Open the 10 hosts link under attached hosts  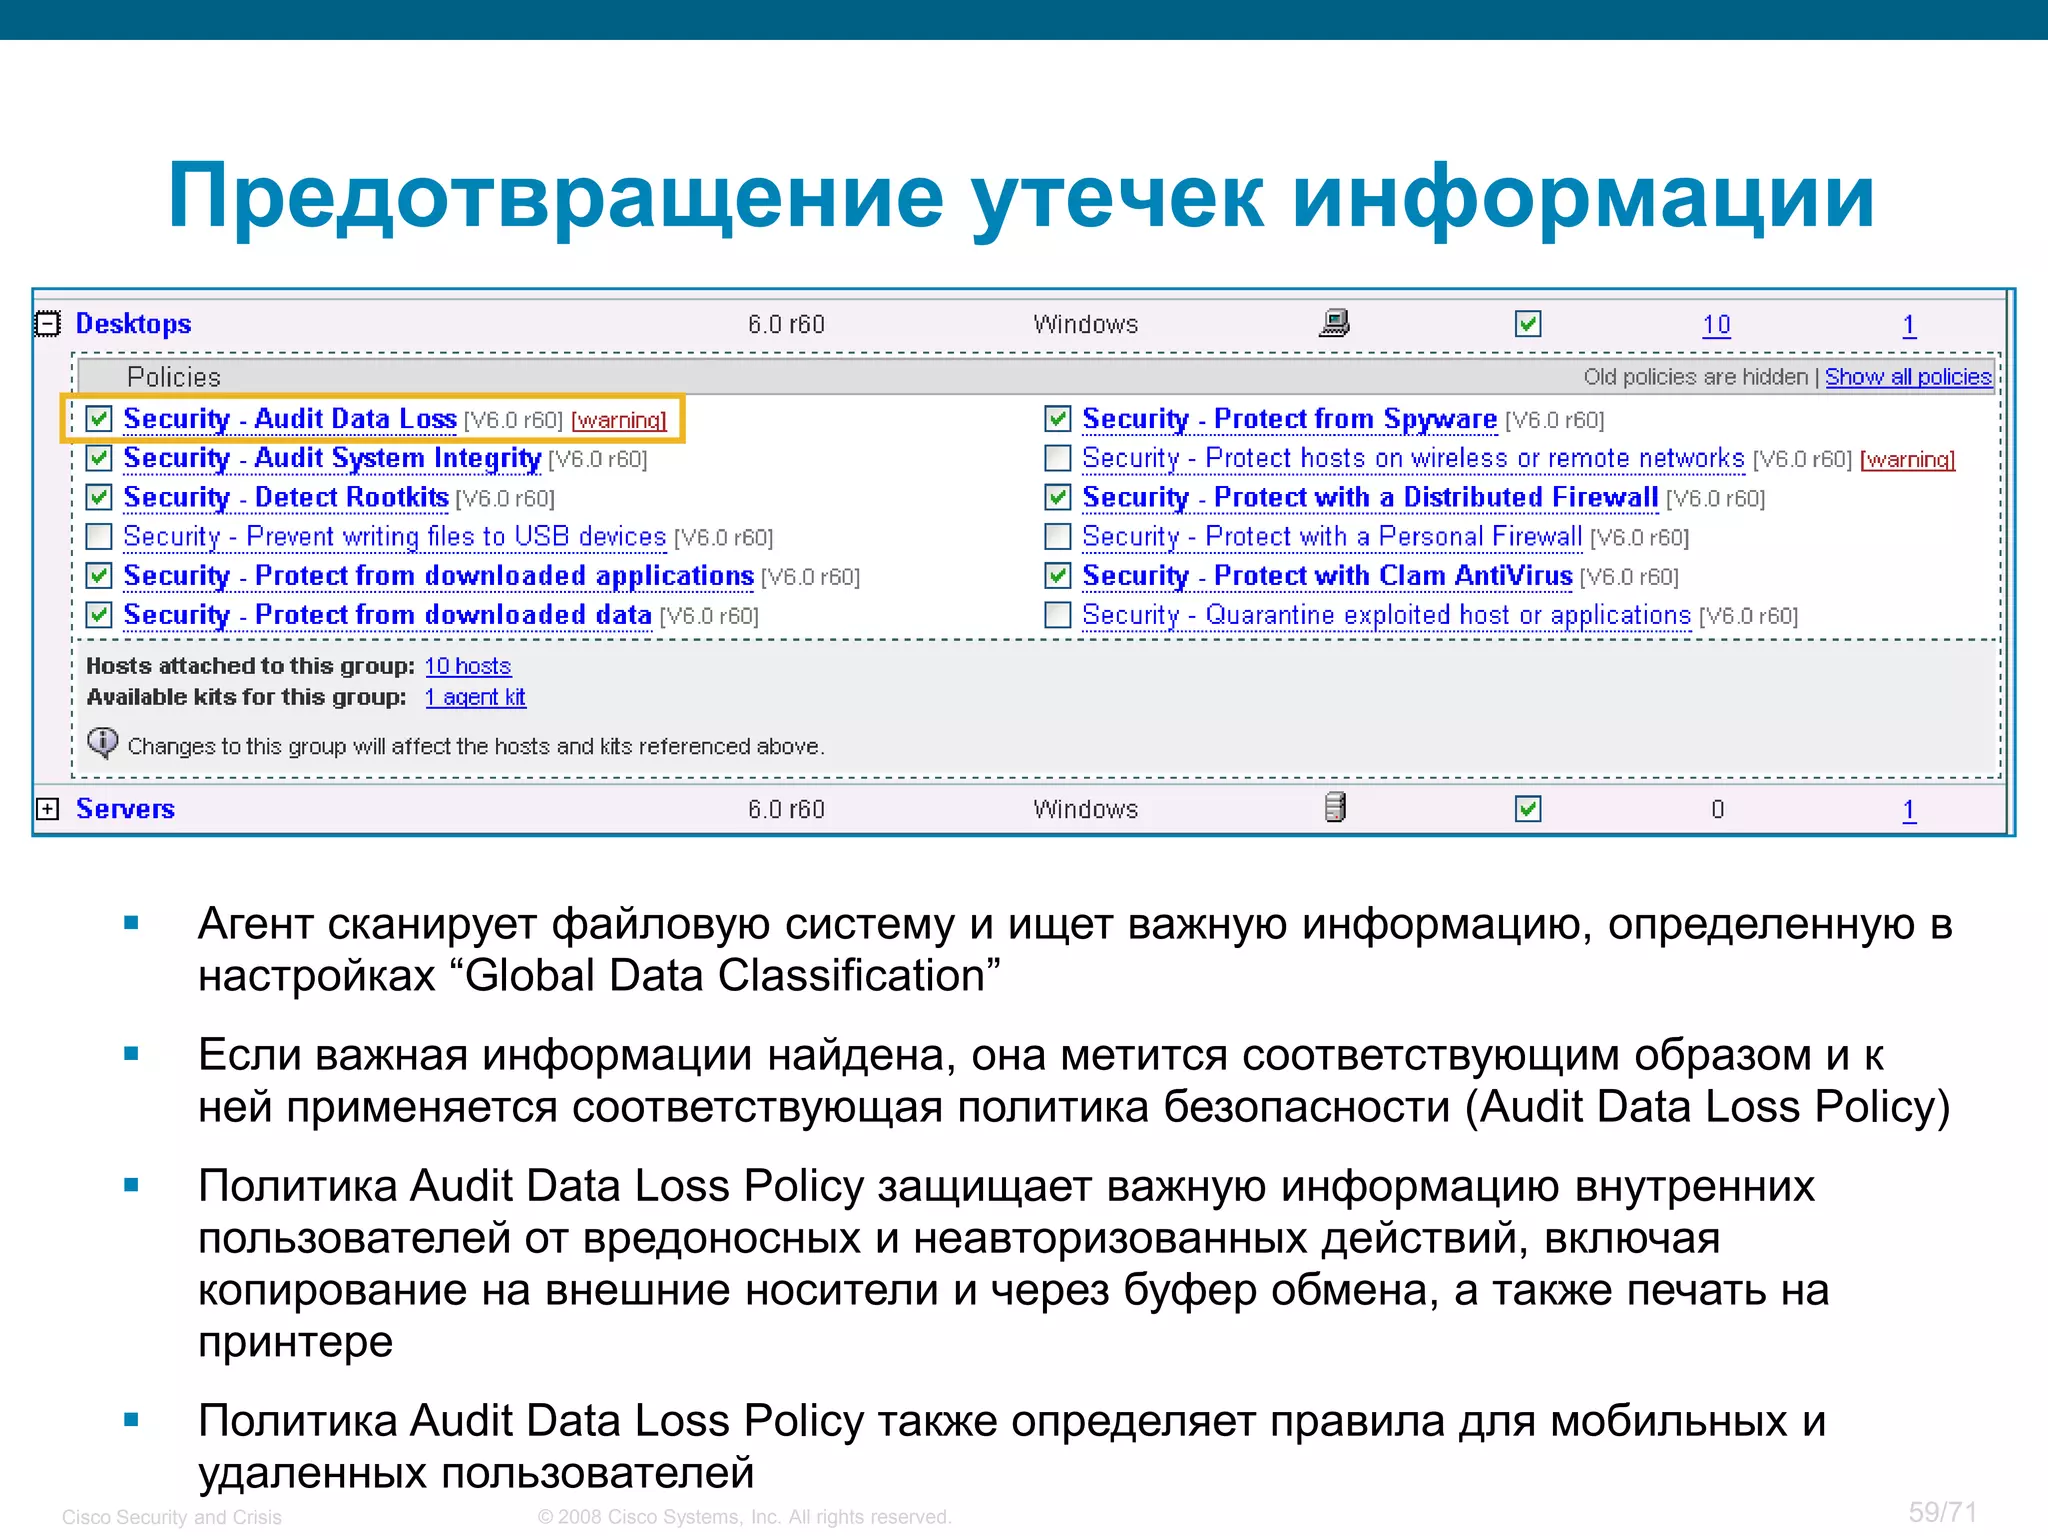click(468, 666)
